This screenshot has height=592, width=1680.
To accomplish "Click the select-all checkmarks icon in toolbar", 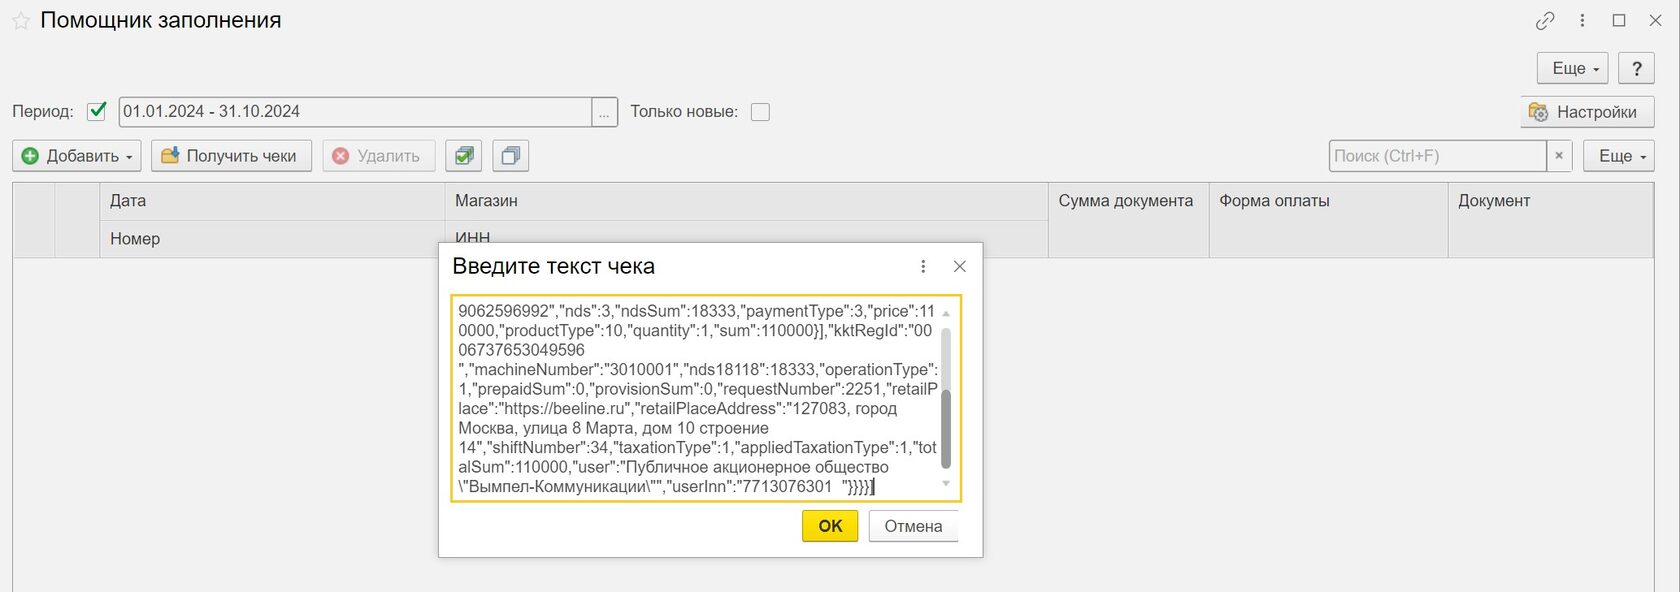I will click(464, 156).
